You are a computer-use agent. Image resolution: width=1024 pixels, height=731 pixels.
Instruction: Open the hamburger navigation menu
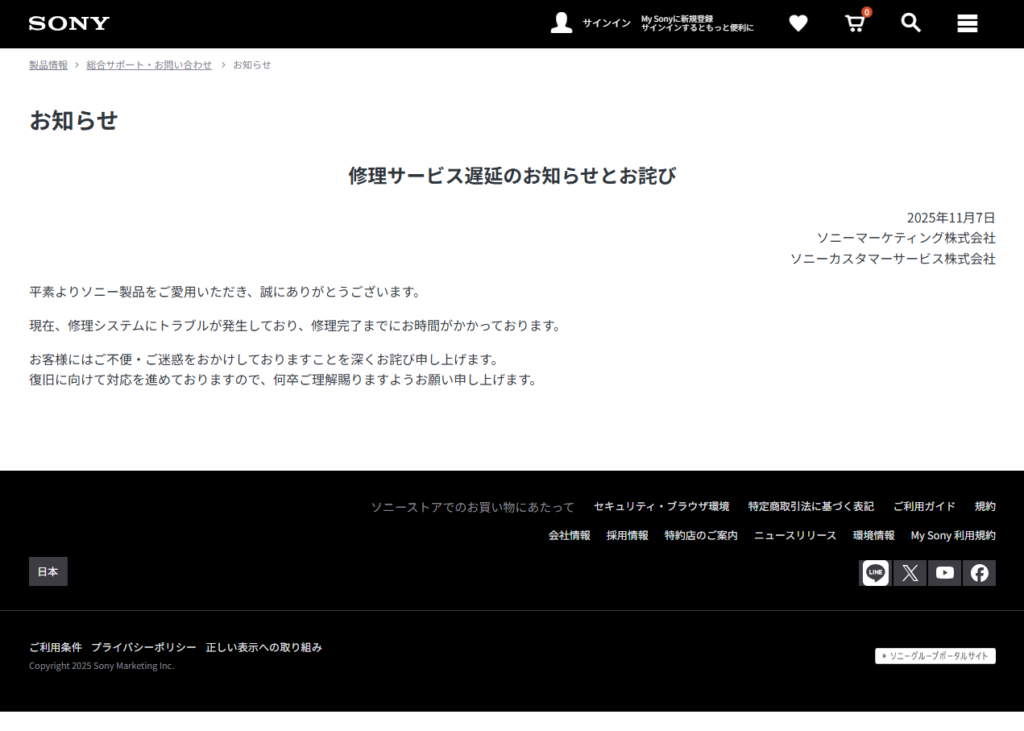point(966,22)
